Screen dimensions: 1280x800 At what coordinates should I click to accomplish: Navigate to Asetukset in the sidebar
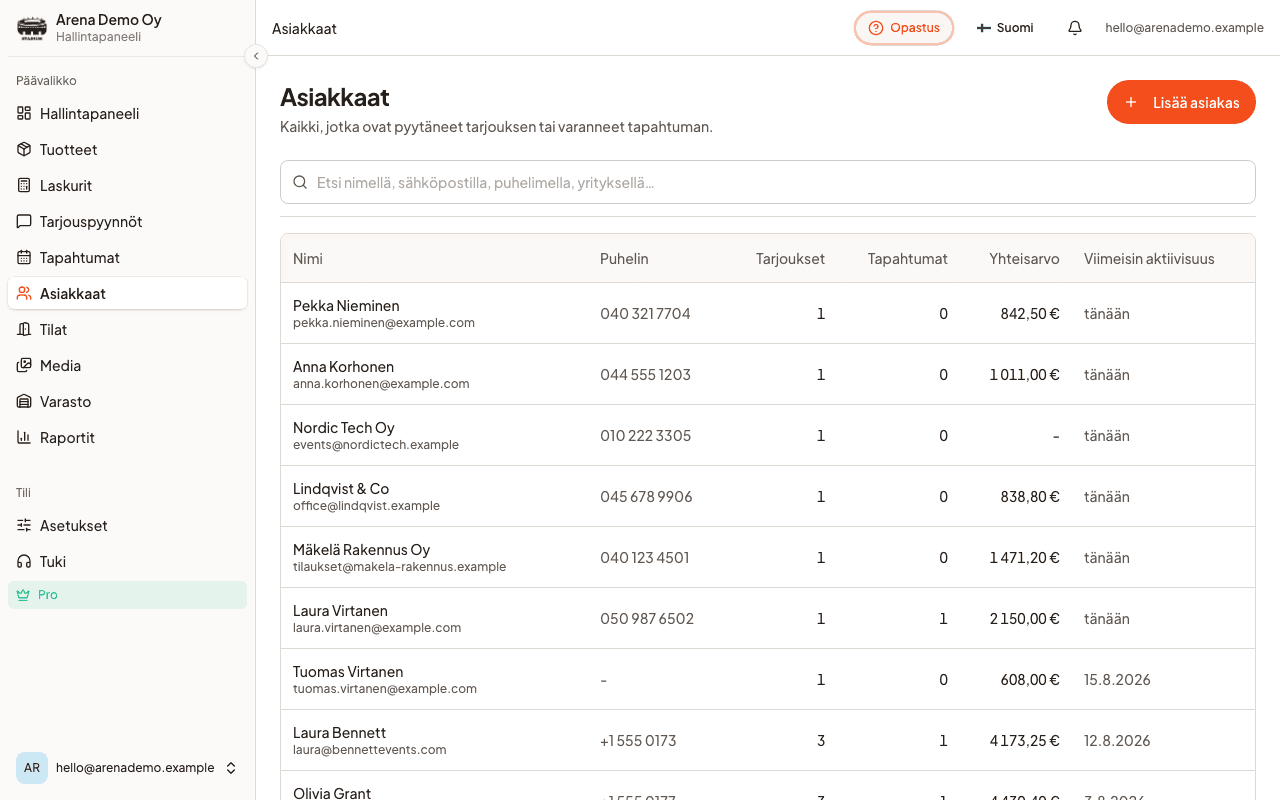127,526
